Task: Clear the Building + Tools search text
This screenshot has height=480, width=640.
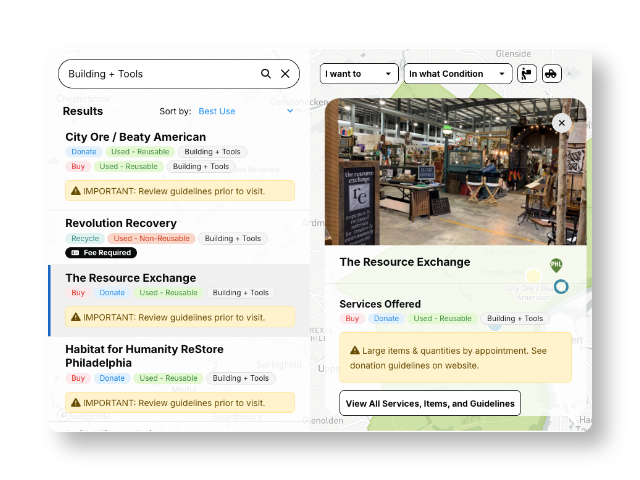Action: pyautogui.click(x=285, y=74)
